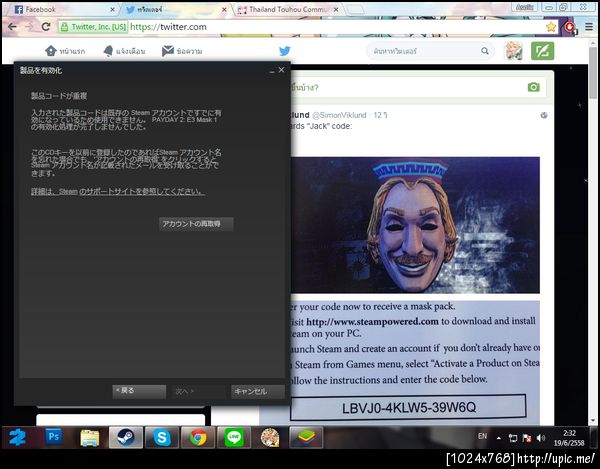Go back in Chrome
600x469 pixels.
click(x=12, y=27)
